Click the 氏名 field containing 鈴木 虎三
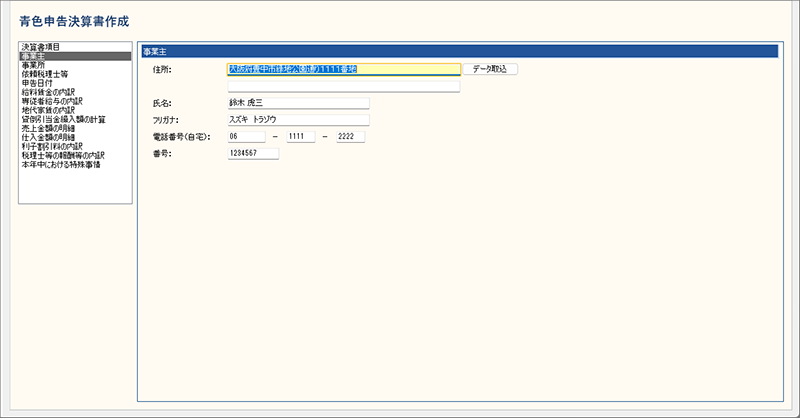The image size is (800, 418). tap(298, 103)
